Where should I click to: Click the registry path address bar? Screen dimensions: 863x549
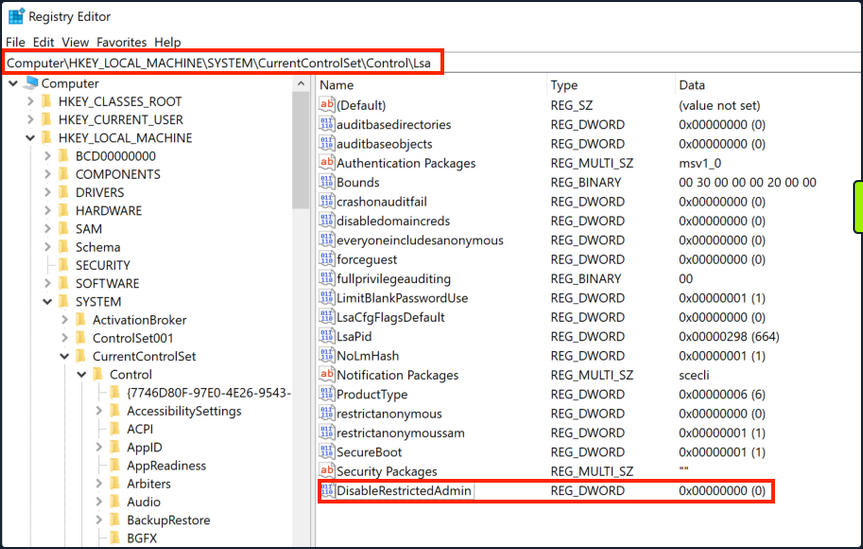pos(432,63)
